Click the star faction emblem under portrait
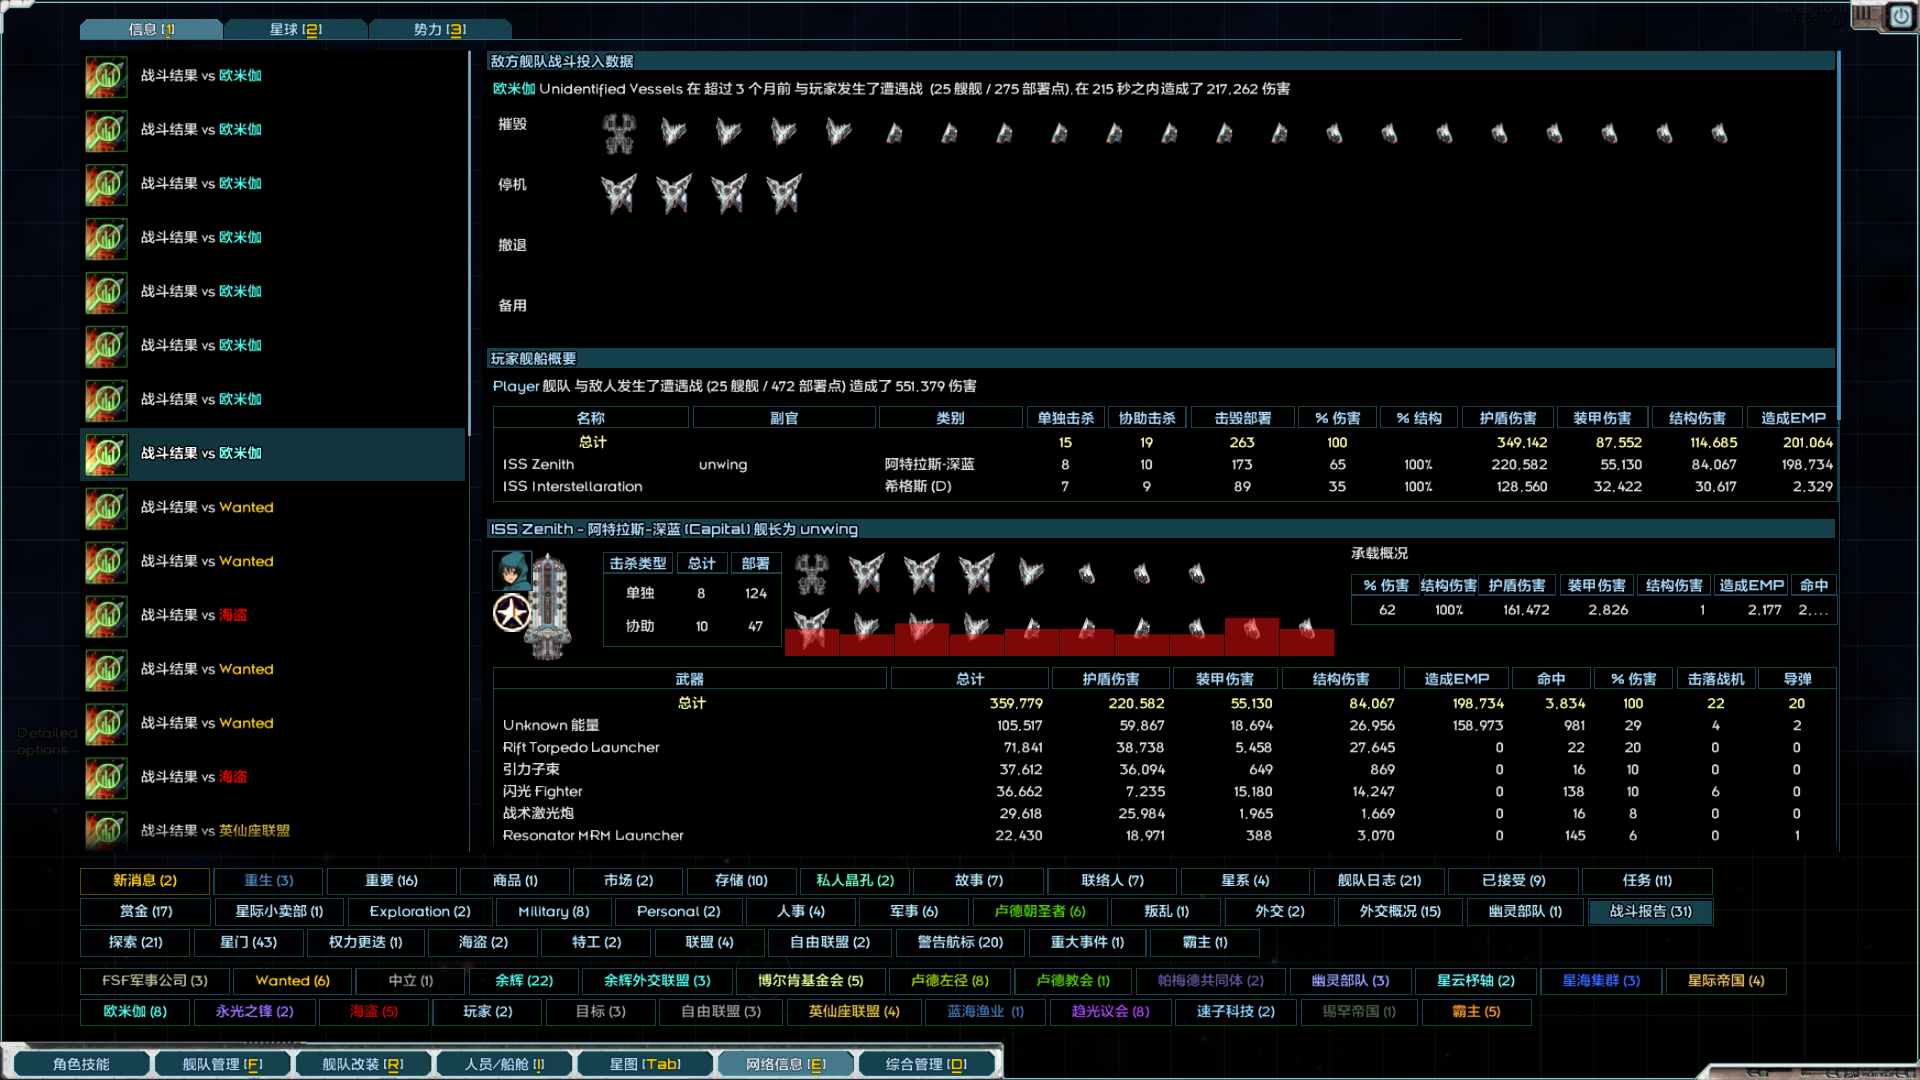Image resolution: width=1920 pixels, height=1080 pixels. [512, 613]
